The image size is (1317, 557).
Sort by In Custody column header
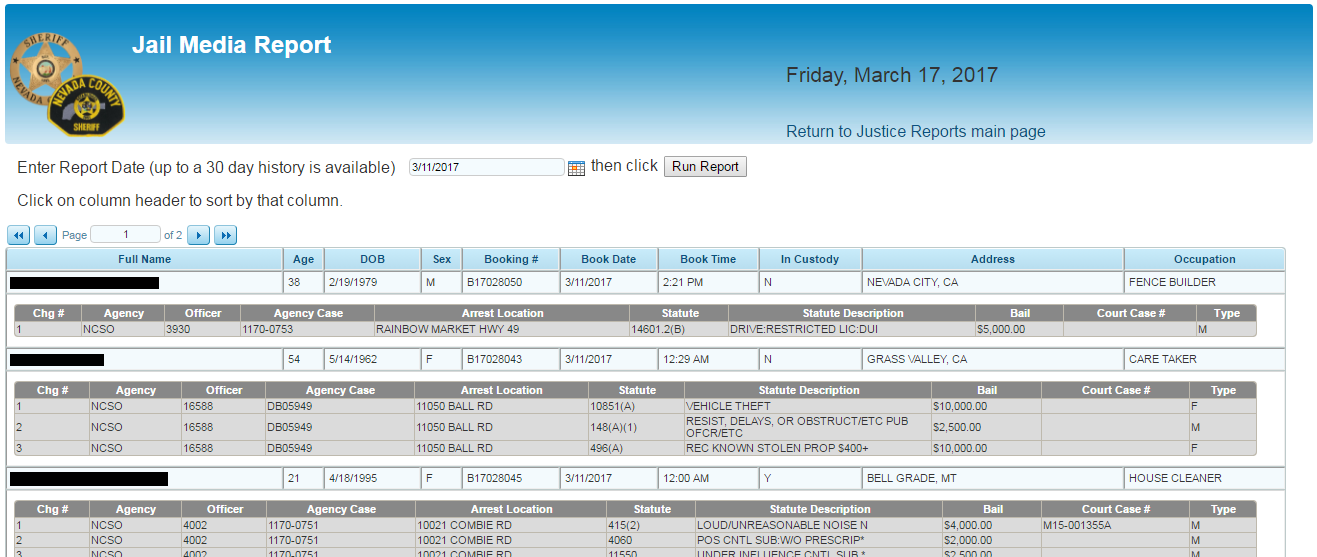pos(809,259)
